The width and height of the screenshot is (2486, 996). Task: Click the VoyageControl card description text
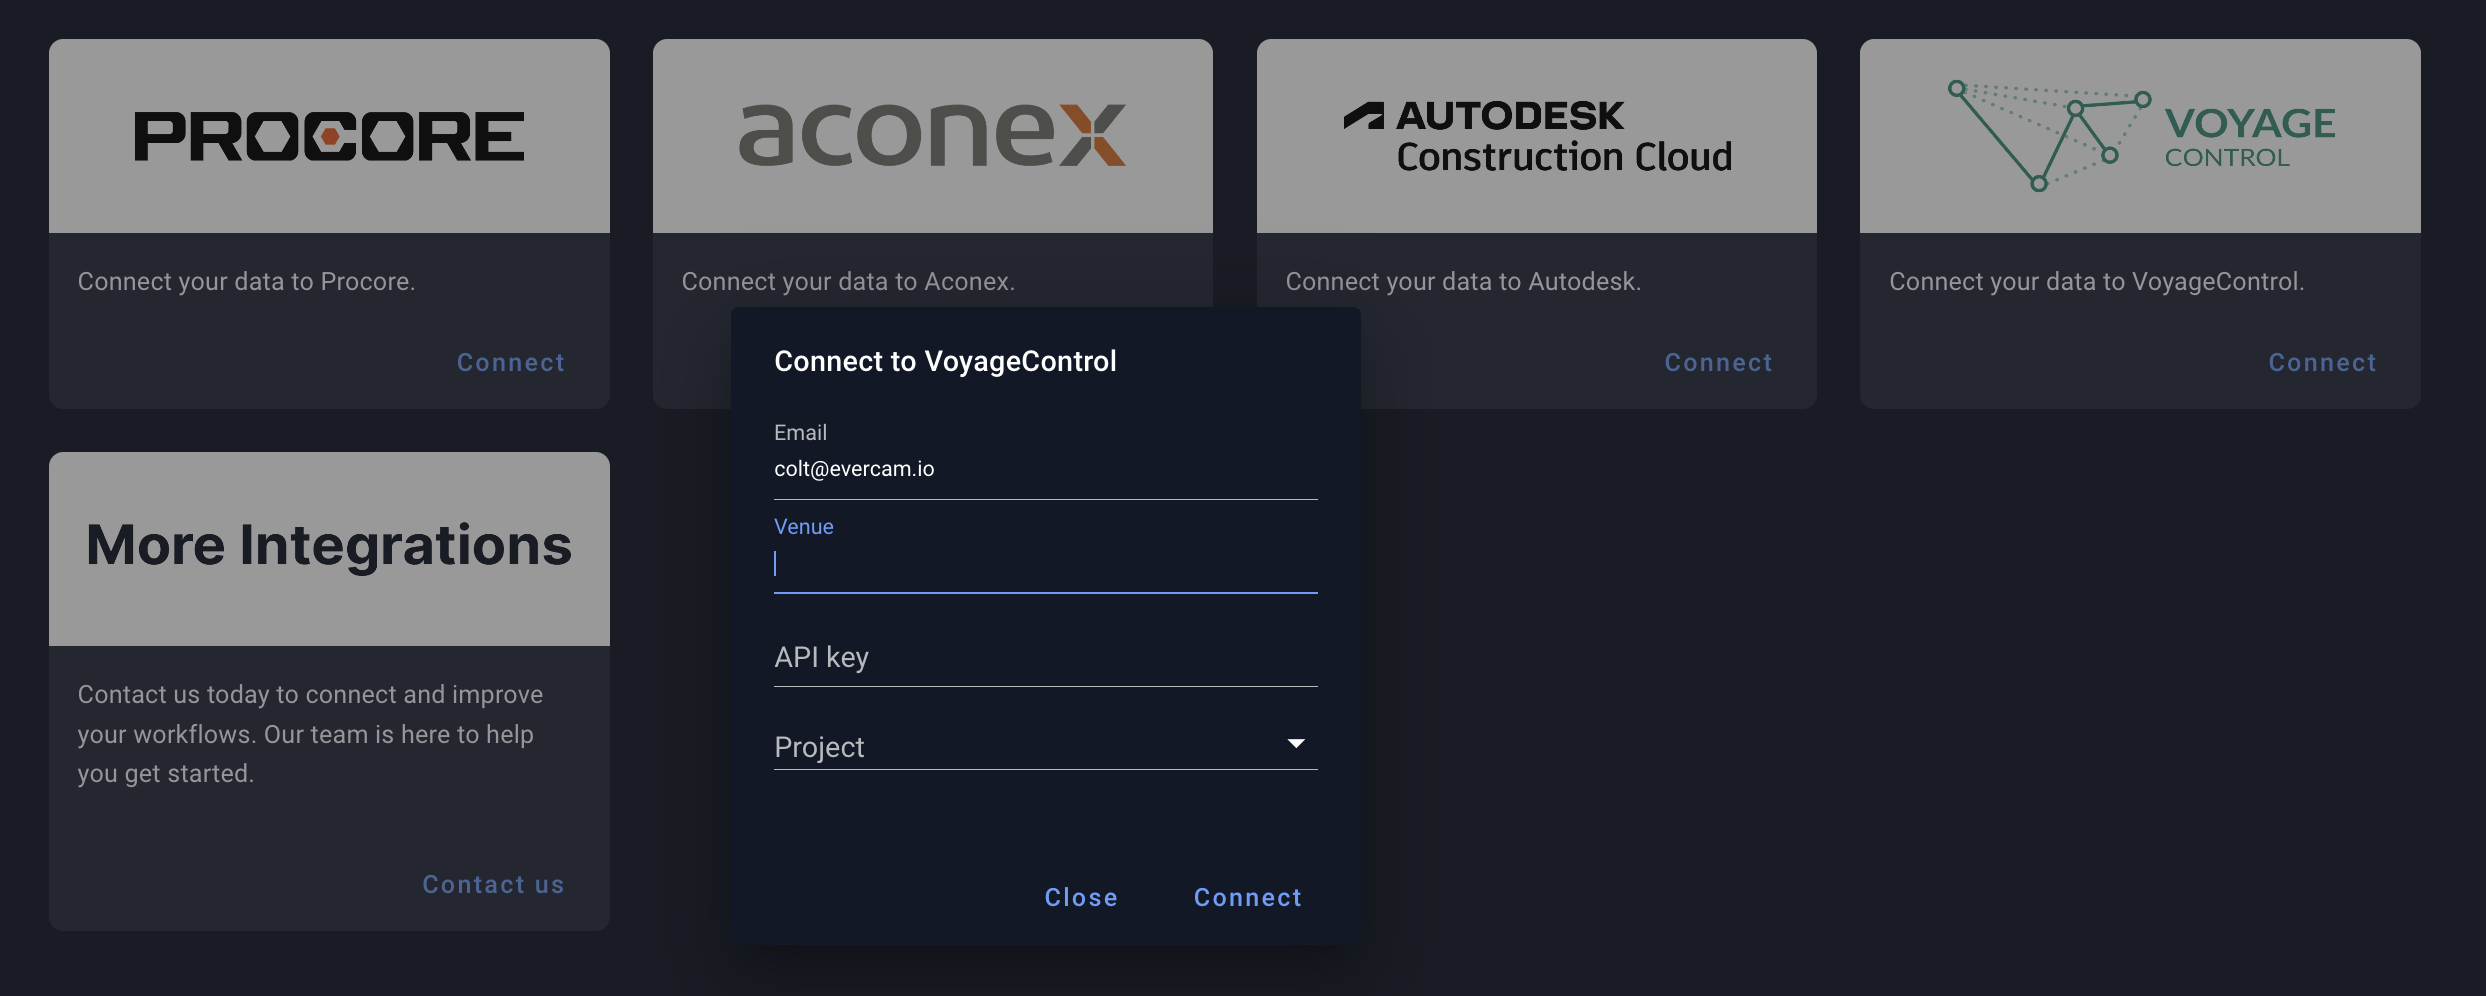point(2096,282)
